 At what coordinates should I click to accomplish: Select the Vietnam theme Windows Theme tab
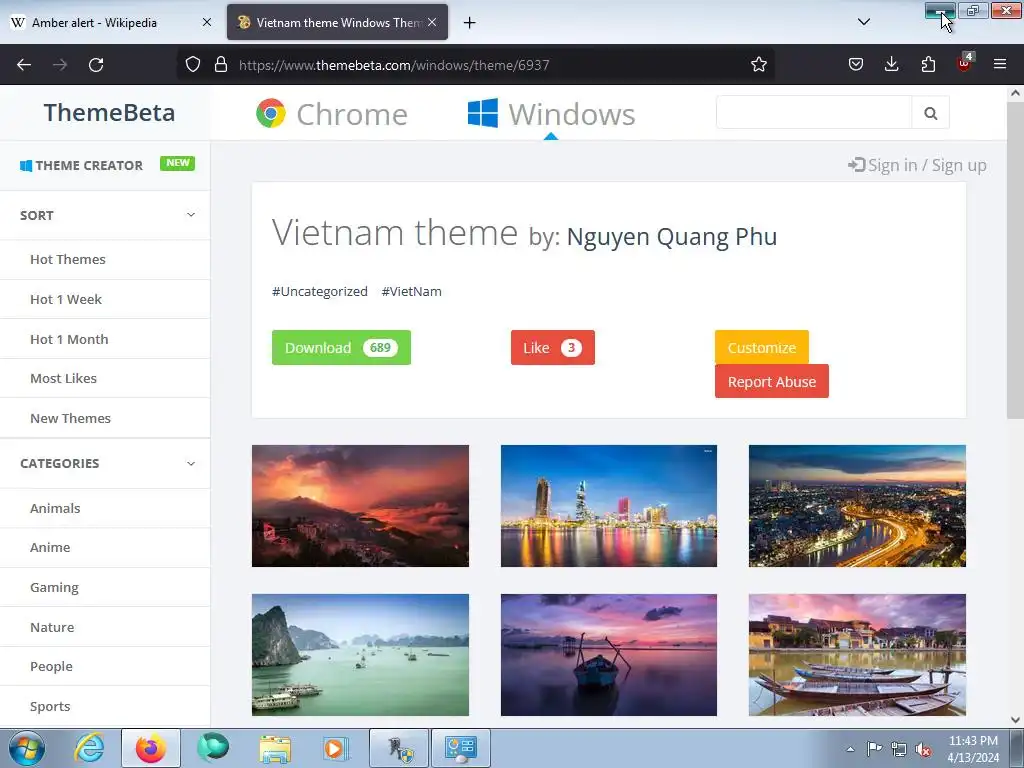338,22
